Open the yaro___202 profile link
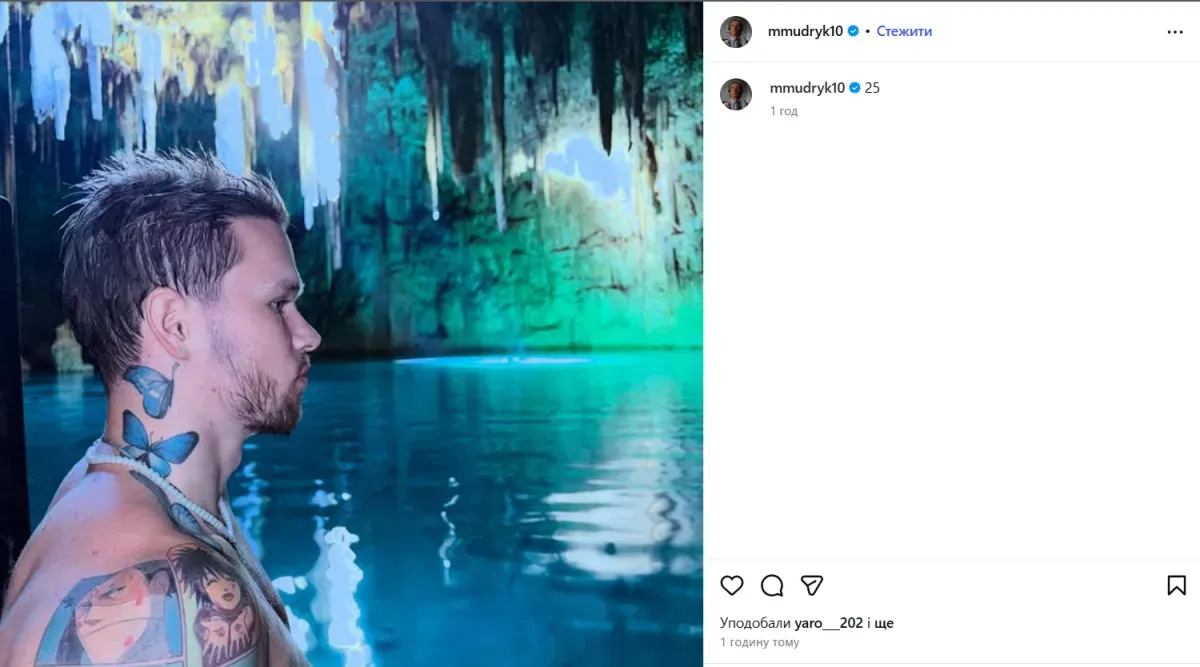Image resolution: width=1200 pixels, height=667 pixels. point(829,623)
